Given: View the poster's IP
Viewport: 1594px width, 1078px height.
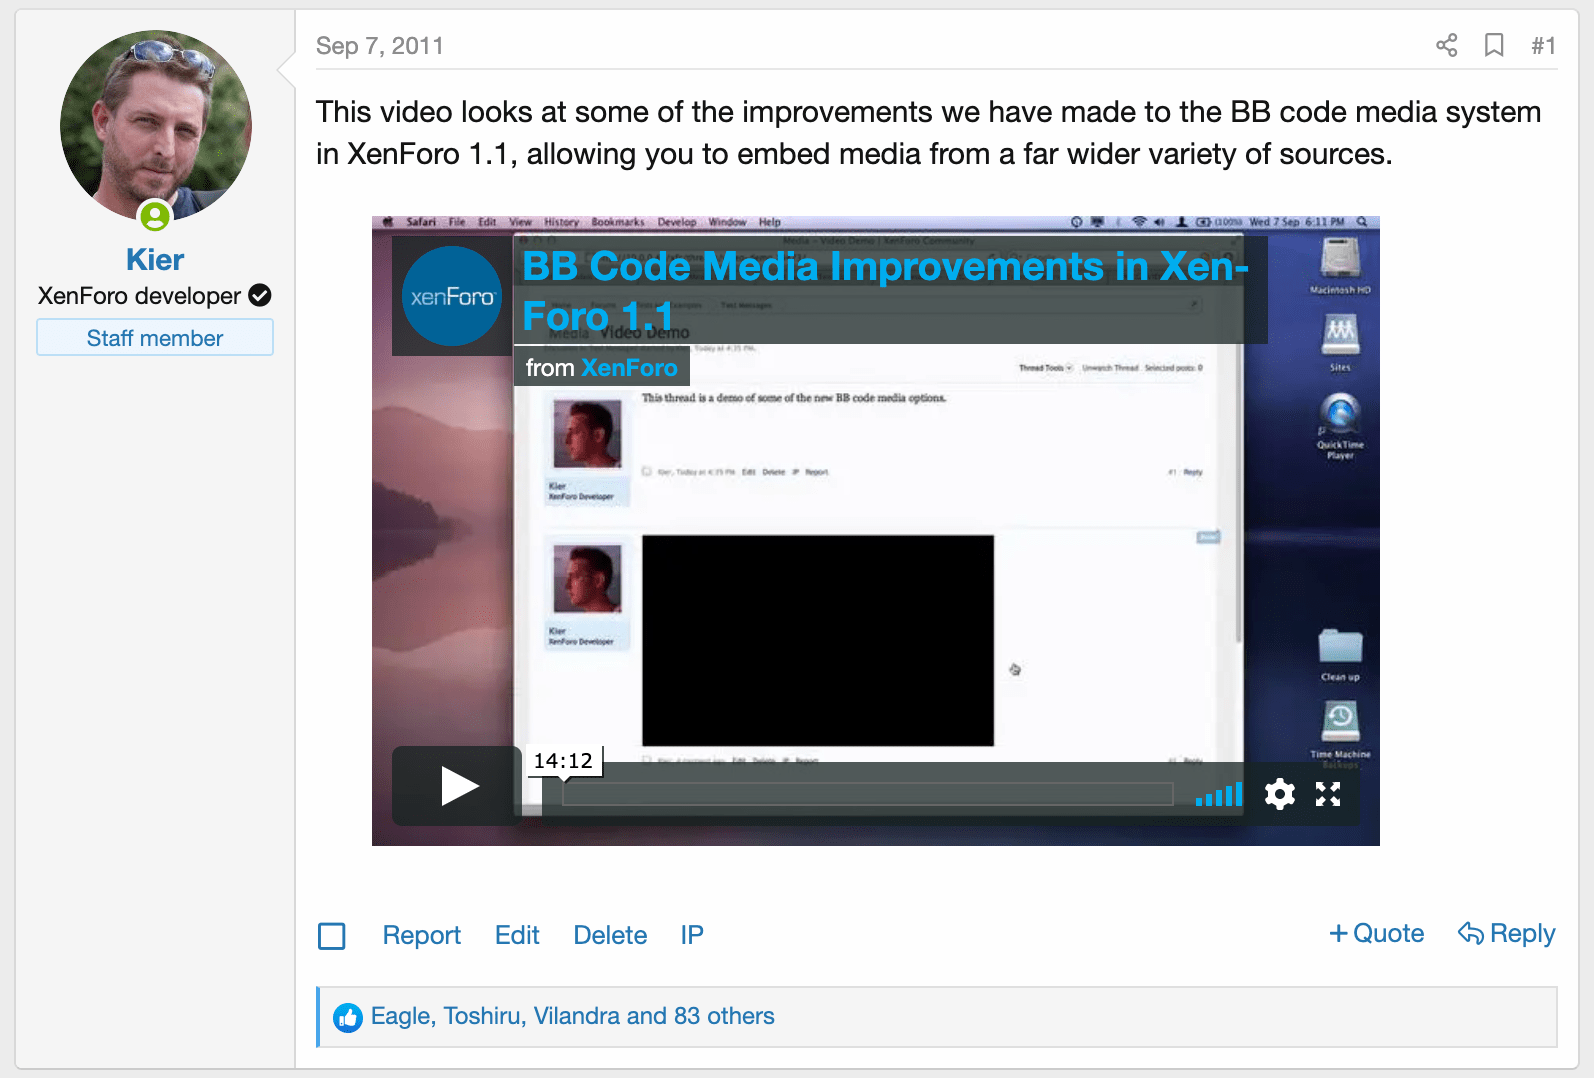Looking at the screenshot, I should pyautogui.click(x=692, y=935).
